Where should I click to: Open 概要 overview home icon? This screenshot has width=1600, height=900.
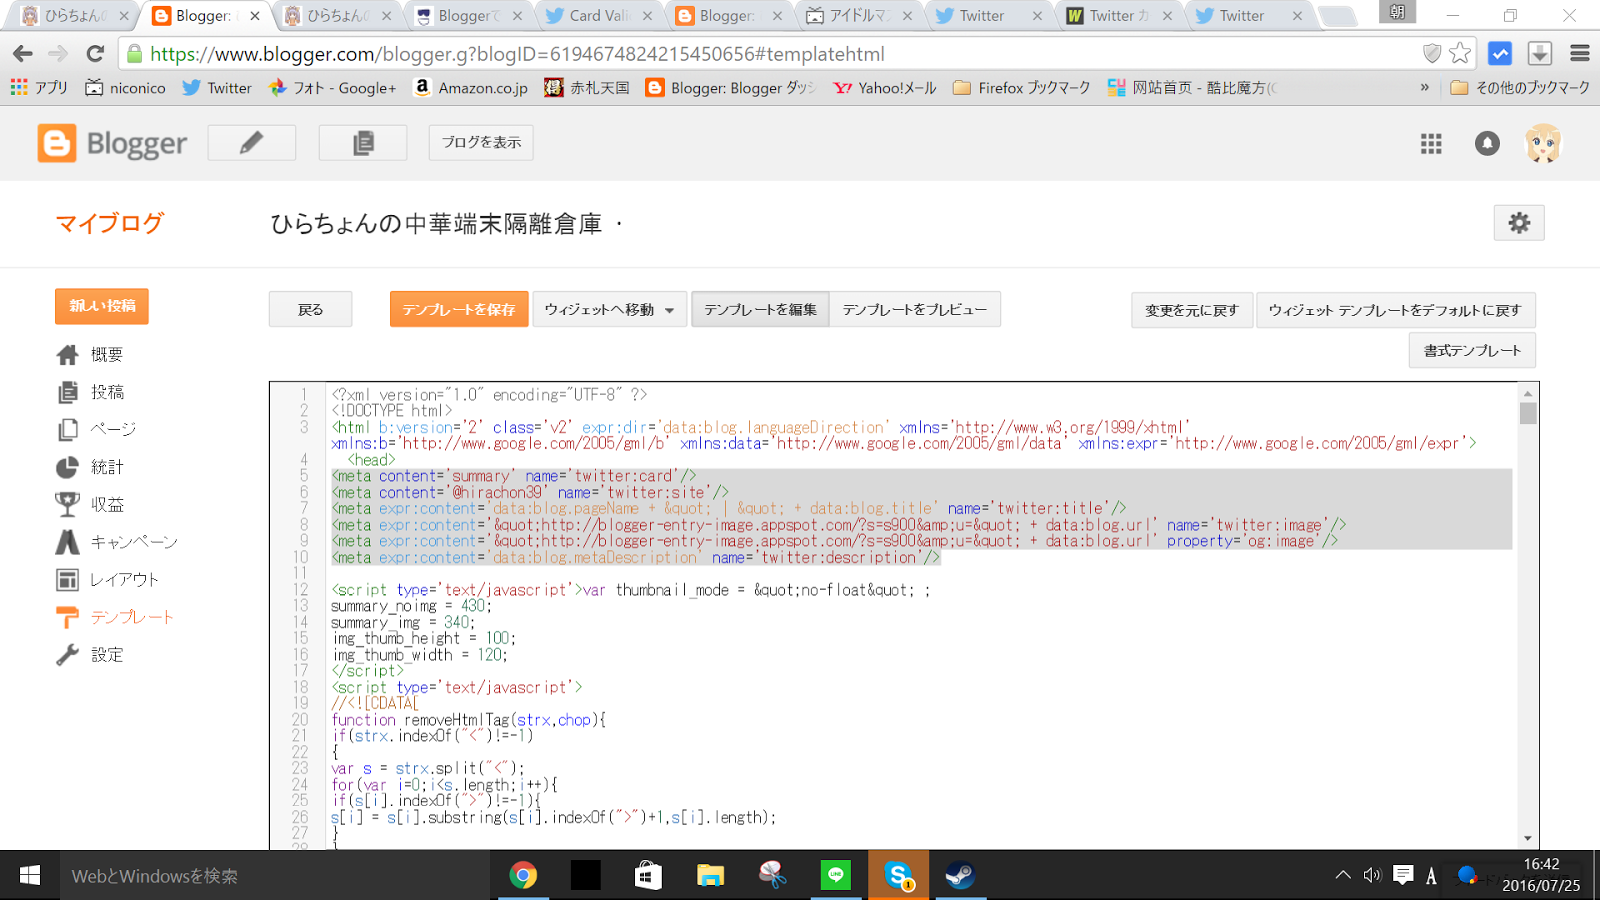point(67,355)
